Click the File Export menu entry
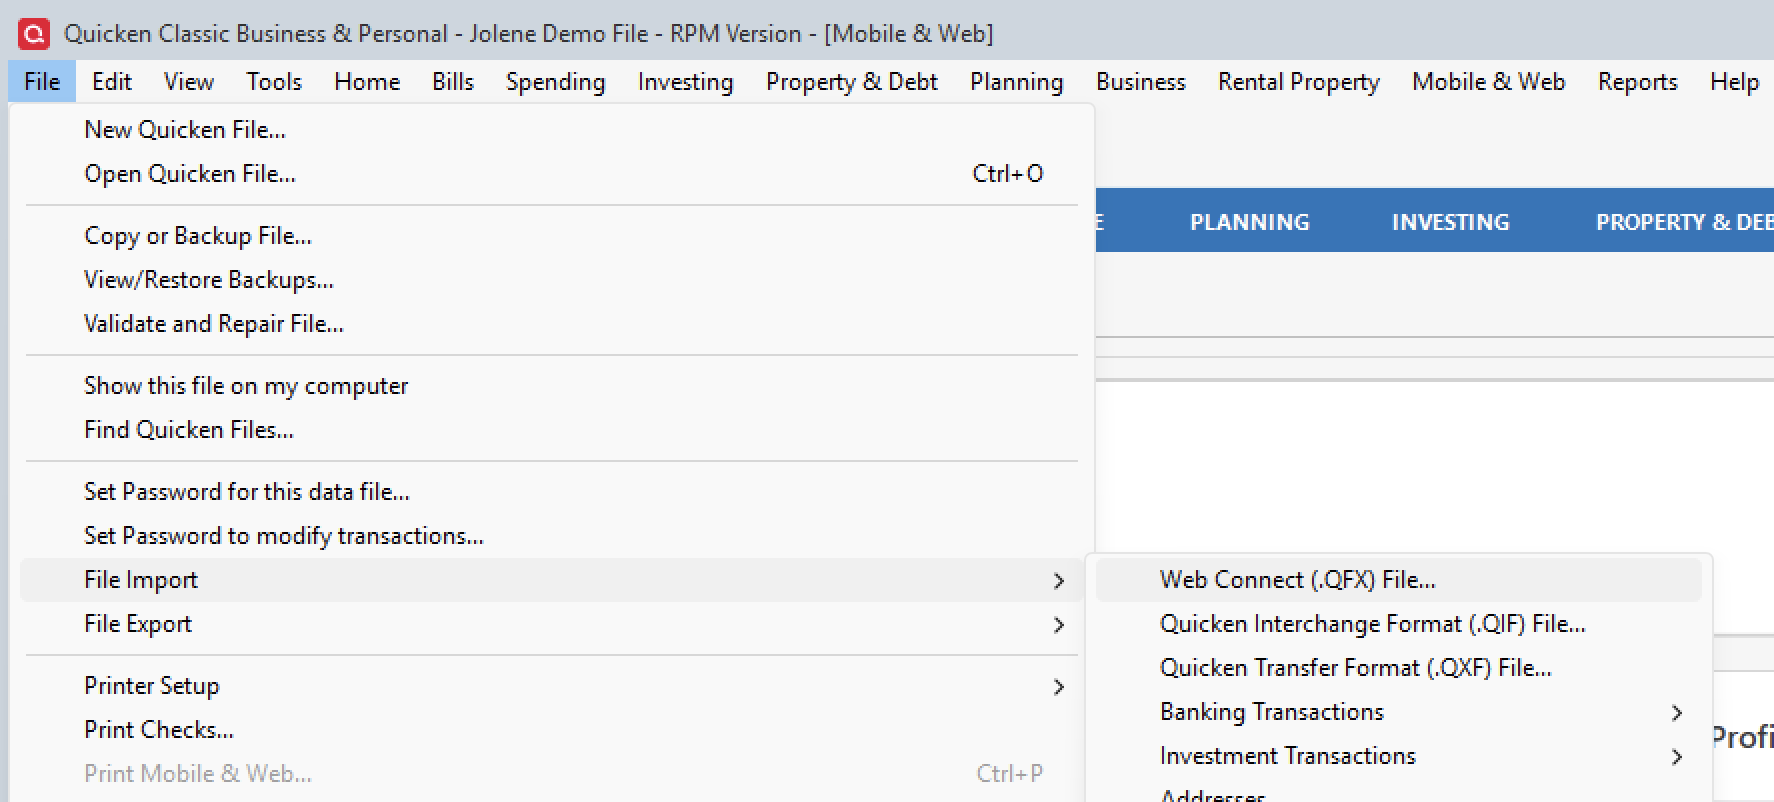 tap(552, 624)
